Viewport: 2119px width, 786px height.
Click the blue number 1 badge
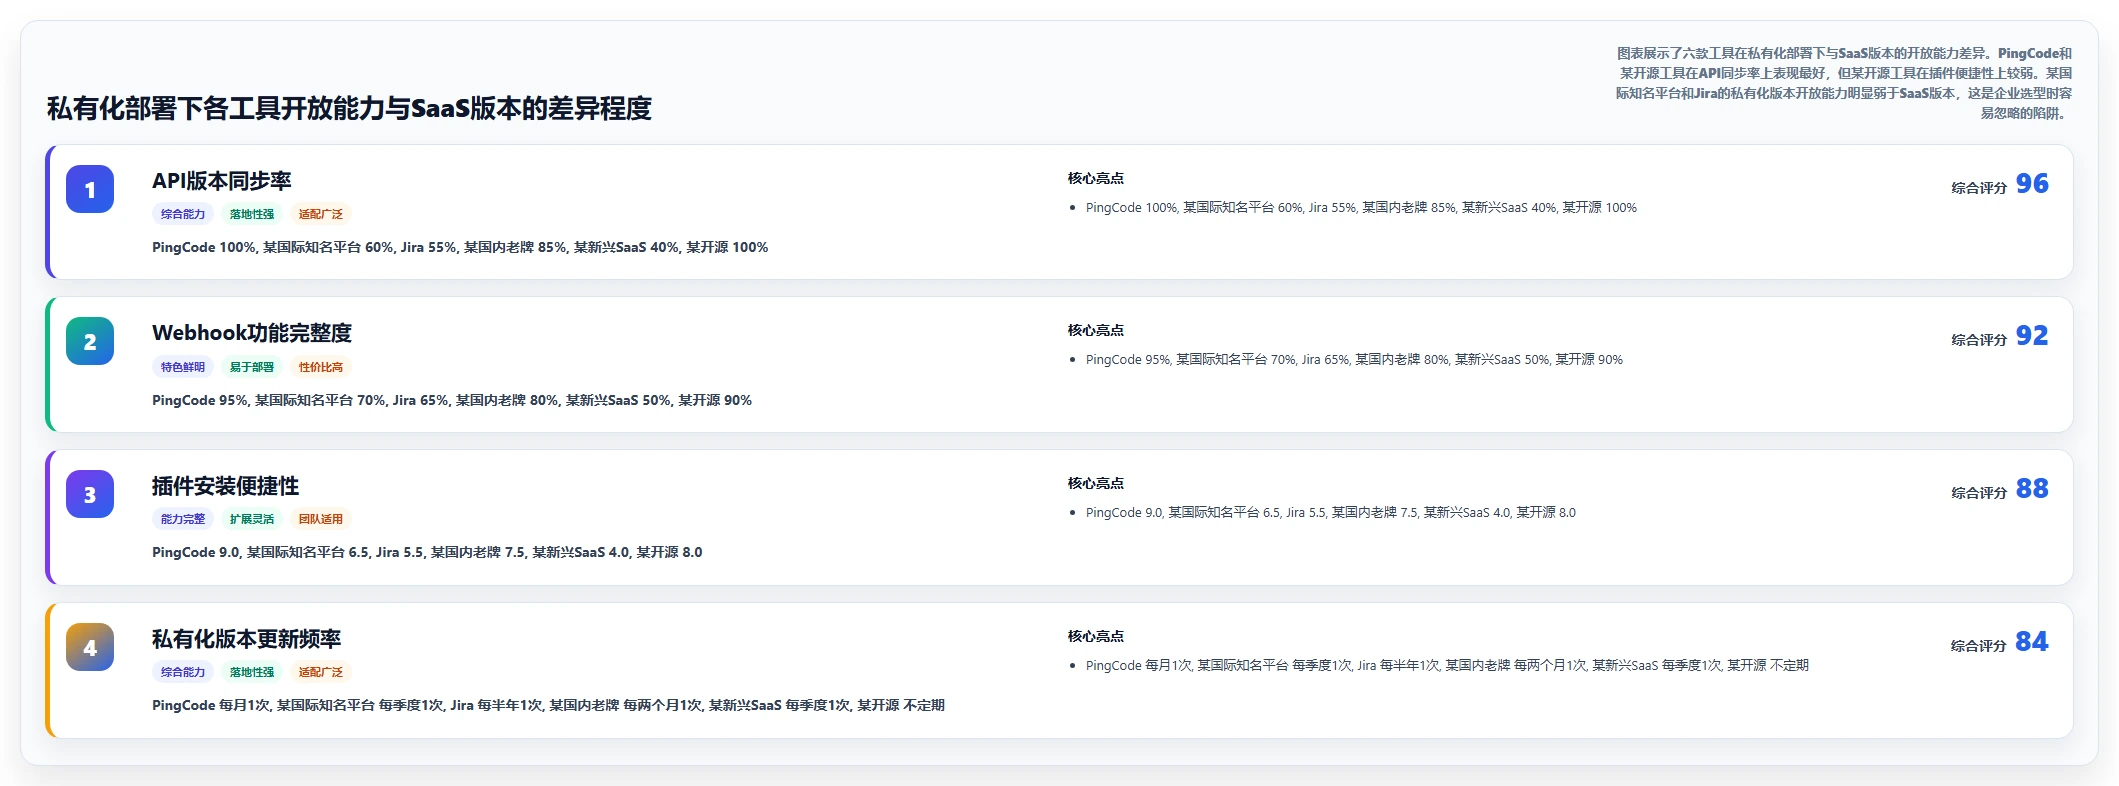pyautogui.click(x=90, y=189)
